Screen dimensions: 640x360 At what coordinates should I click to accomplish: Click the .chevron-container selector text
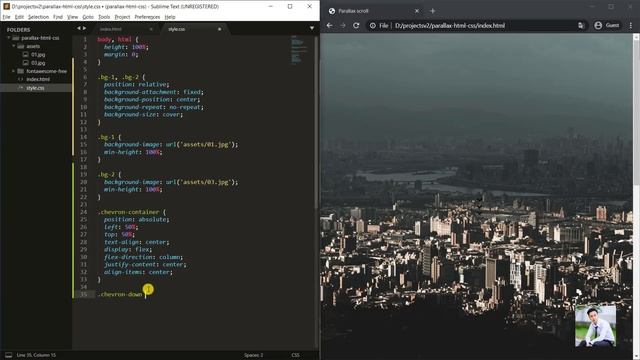coord(129,212)
